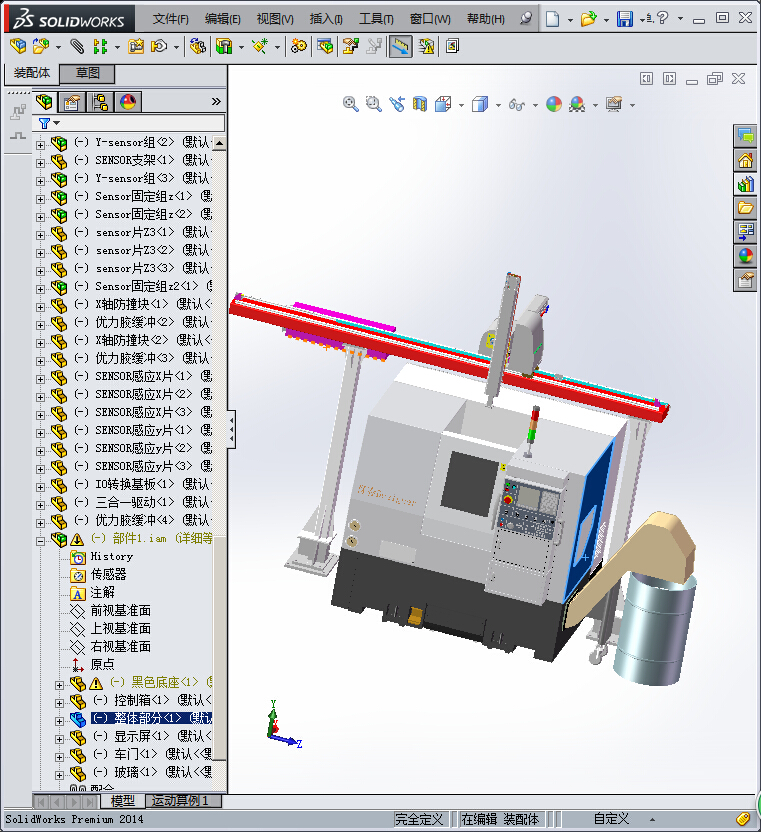Open the filter funnel dropdown in tree

click(49, 123)
